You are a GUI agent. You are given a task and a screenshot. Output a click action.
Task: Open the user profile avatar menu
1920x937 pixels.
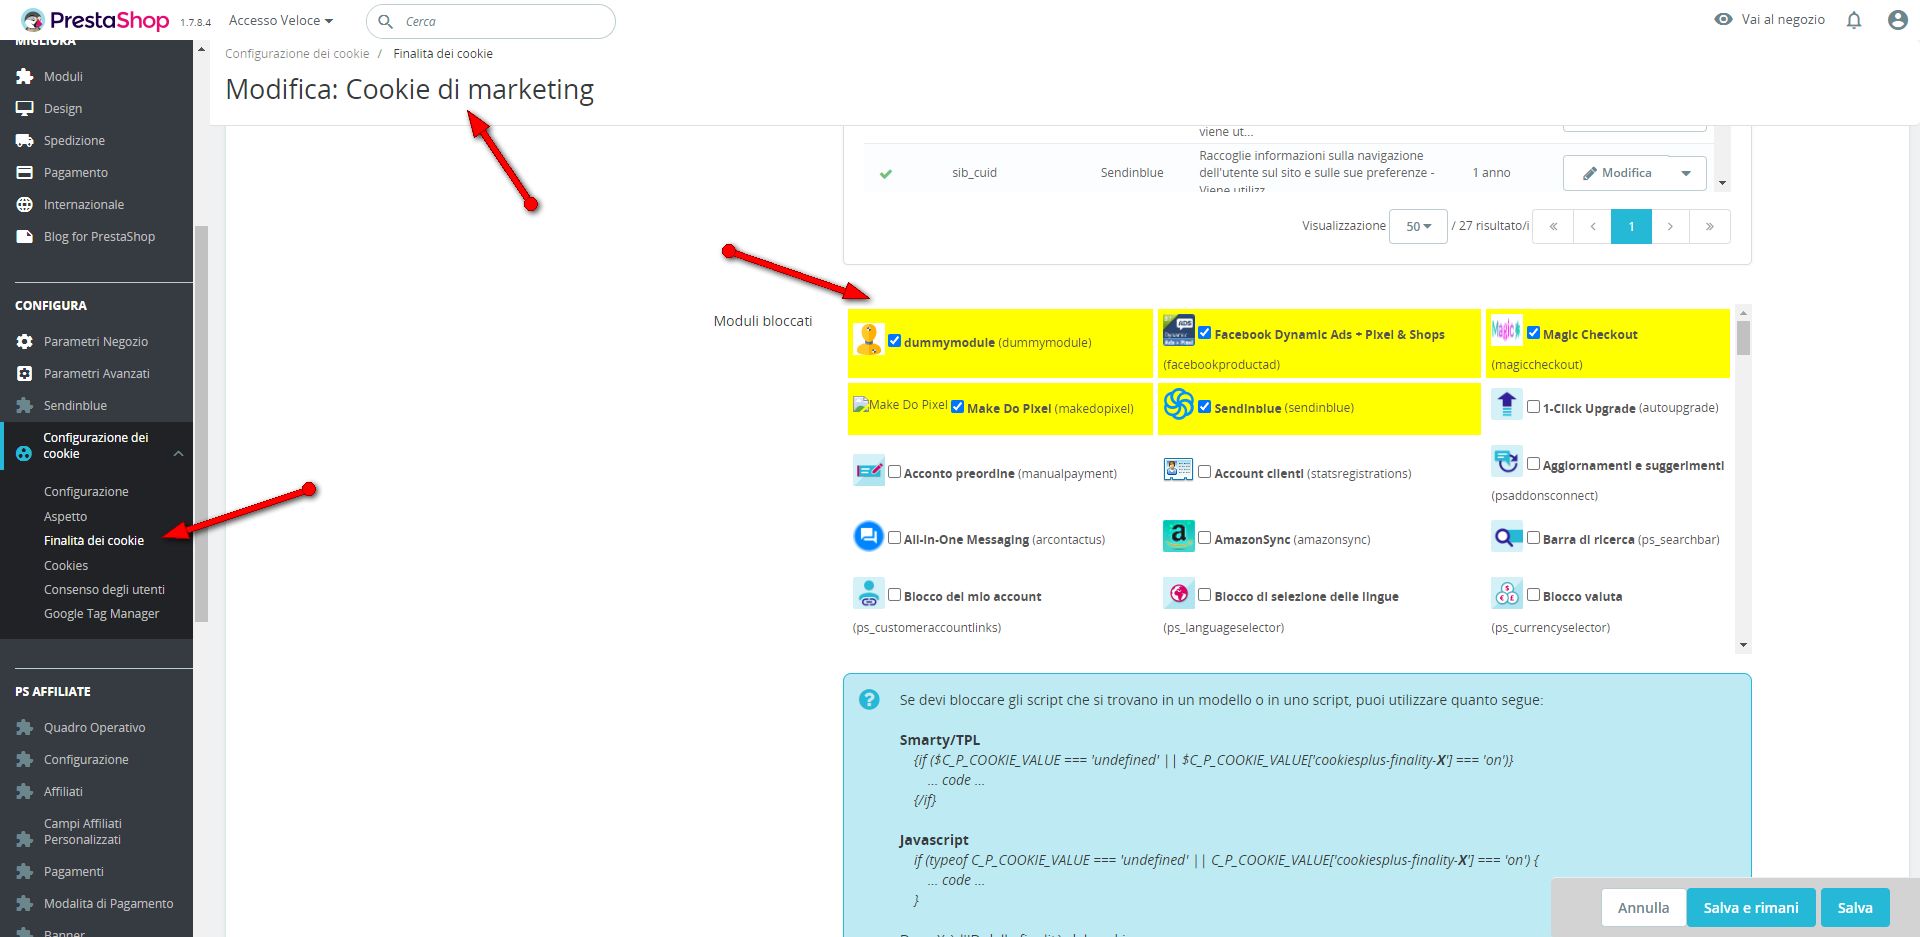1898,20
